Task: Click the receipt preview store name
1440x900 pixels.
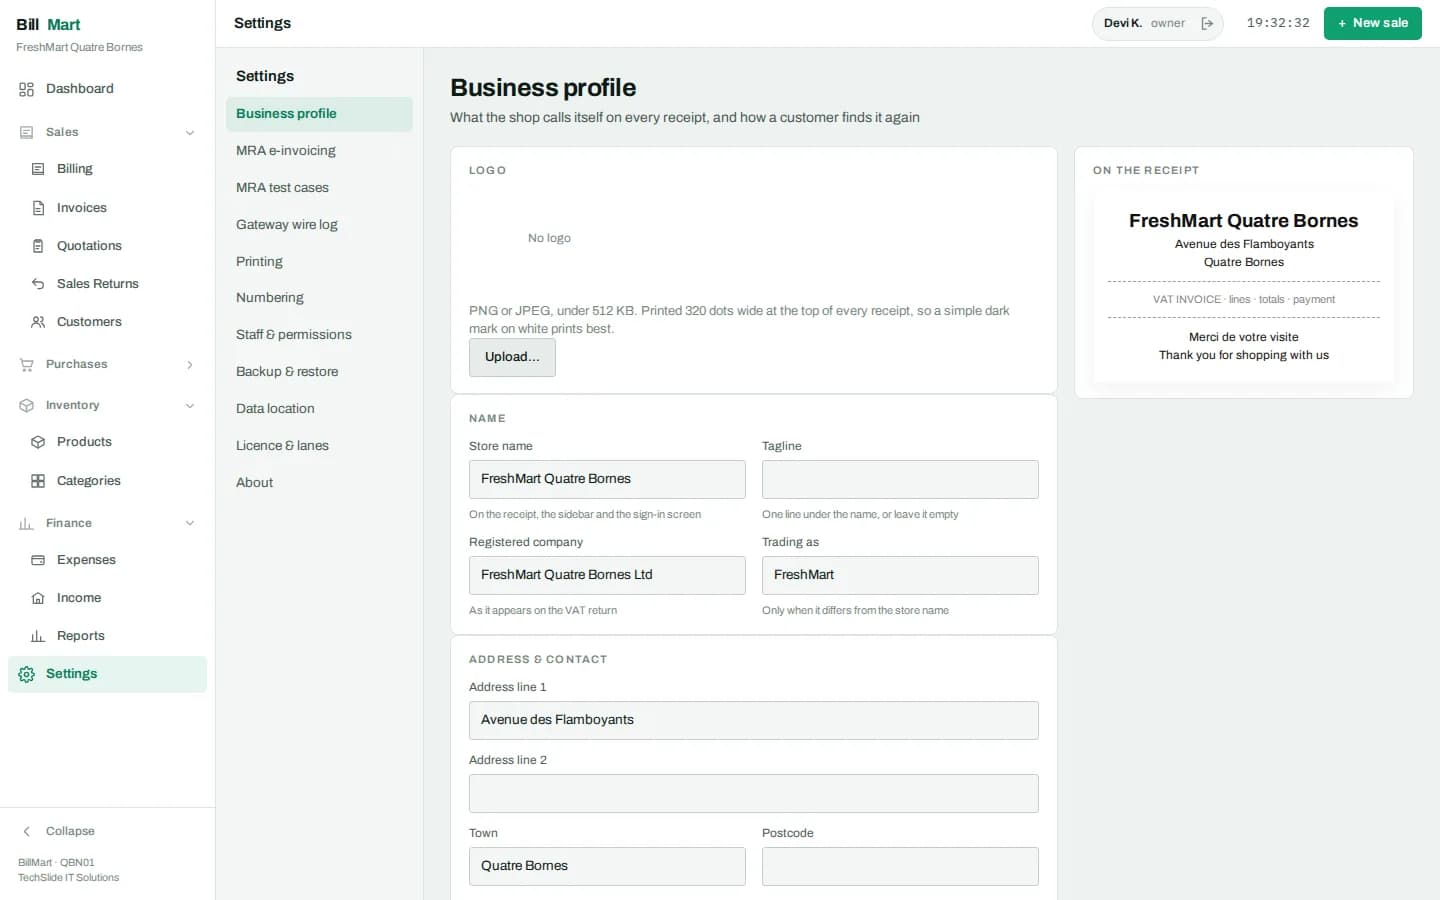Action: [x=1243, y=221]
